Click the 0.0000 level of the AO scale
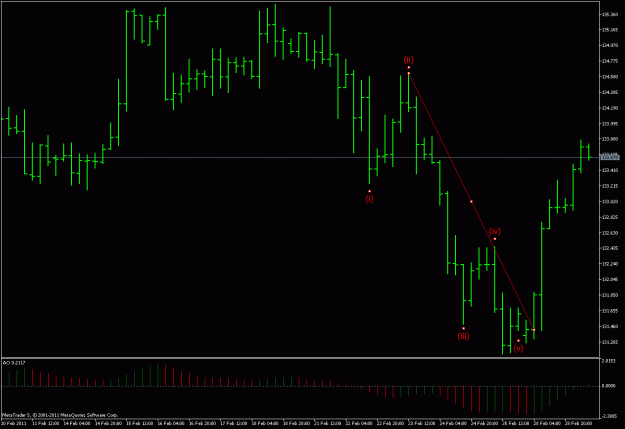This screenshot has height=429, width=625. [x=609, y=386]
